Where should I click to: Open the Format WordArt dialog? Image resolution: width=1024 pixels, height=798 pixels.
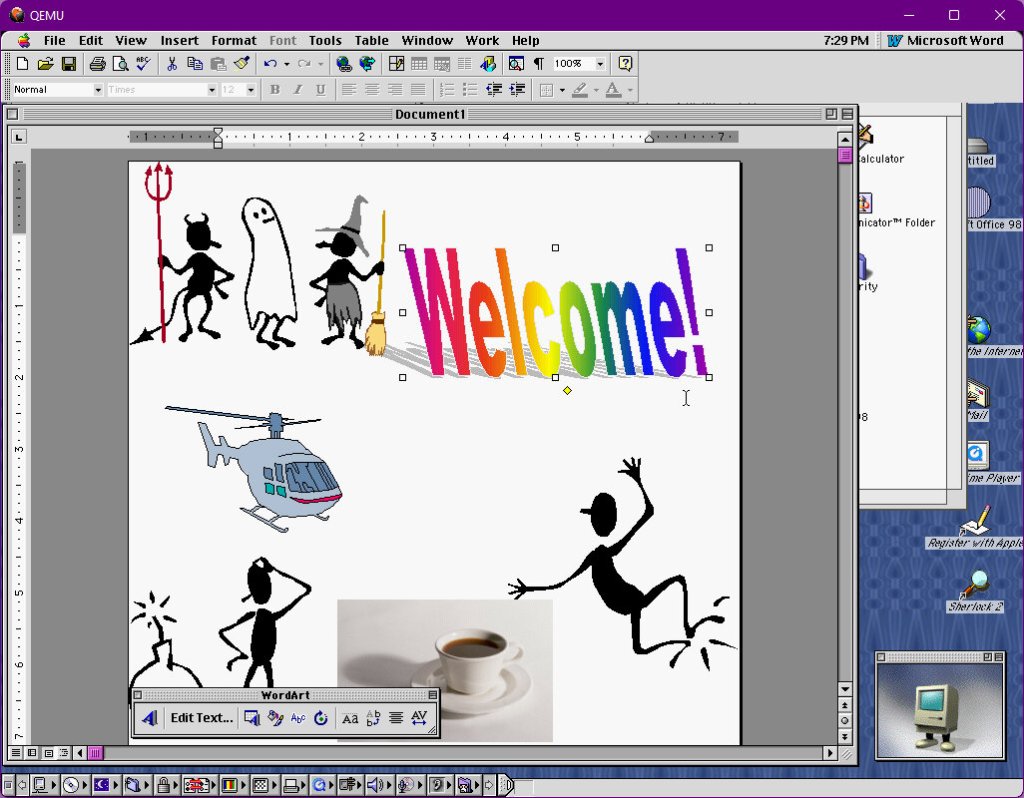click(x=275, y=718)
